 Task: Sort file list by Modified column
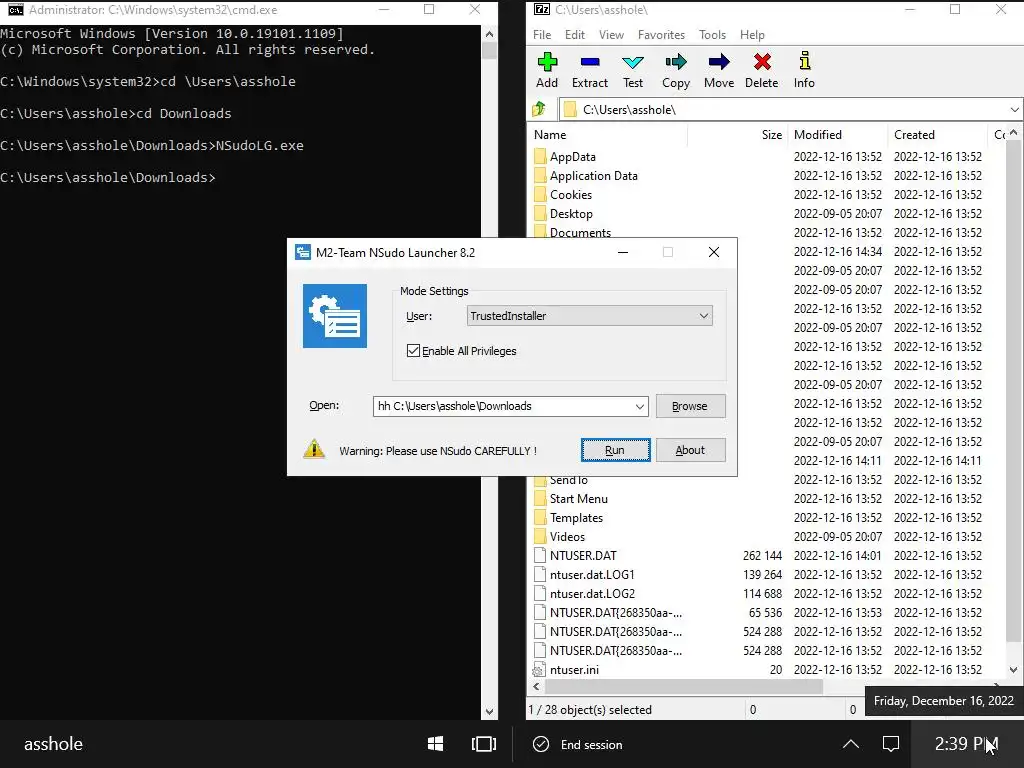coord(838,135)
